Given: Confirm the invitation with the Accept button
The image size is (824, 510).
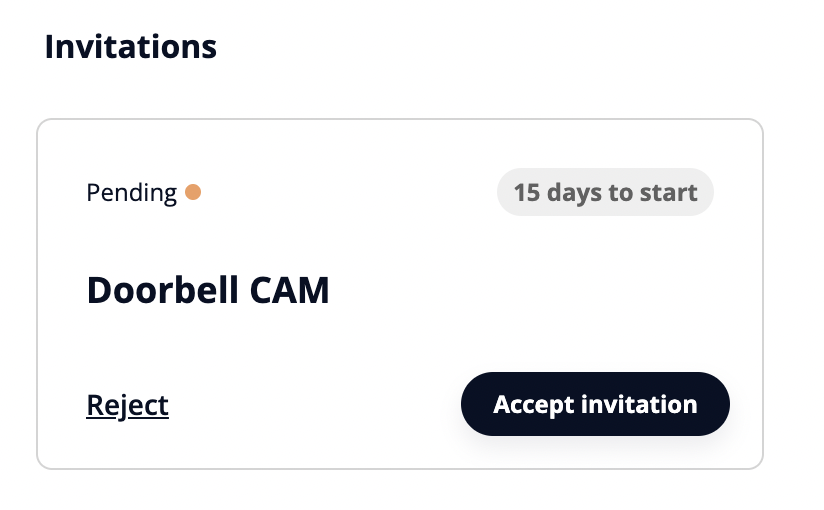Looking at the screenshot, I should pyautogui.click(x=595, y=404).
